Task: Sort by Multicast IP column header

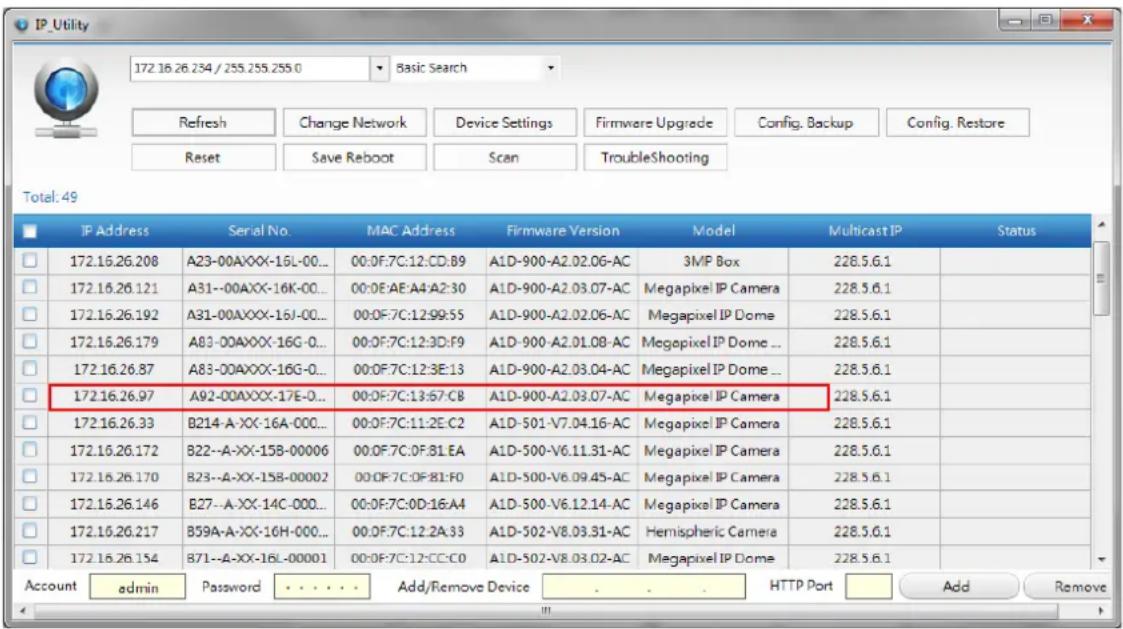Action: tap(864, 231)
